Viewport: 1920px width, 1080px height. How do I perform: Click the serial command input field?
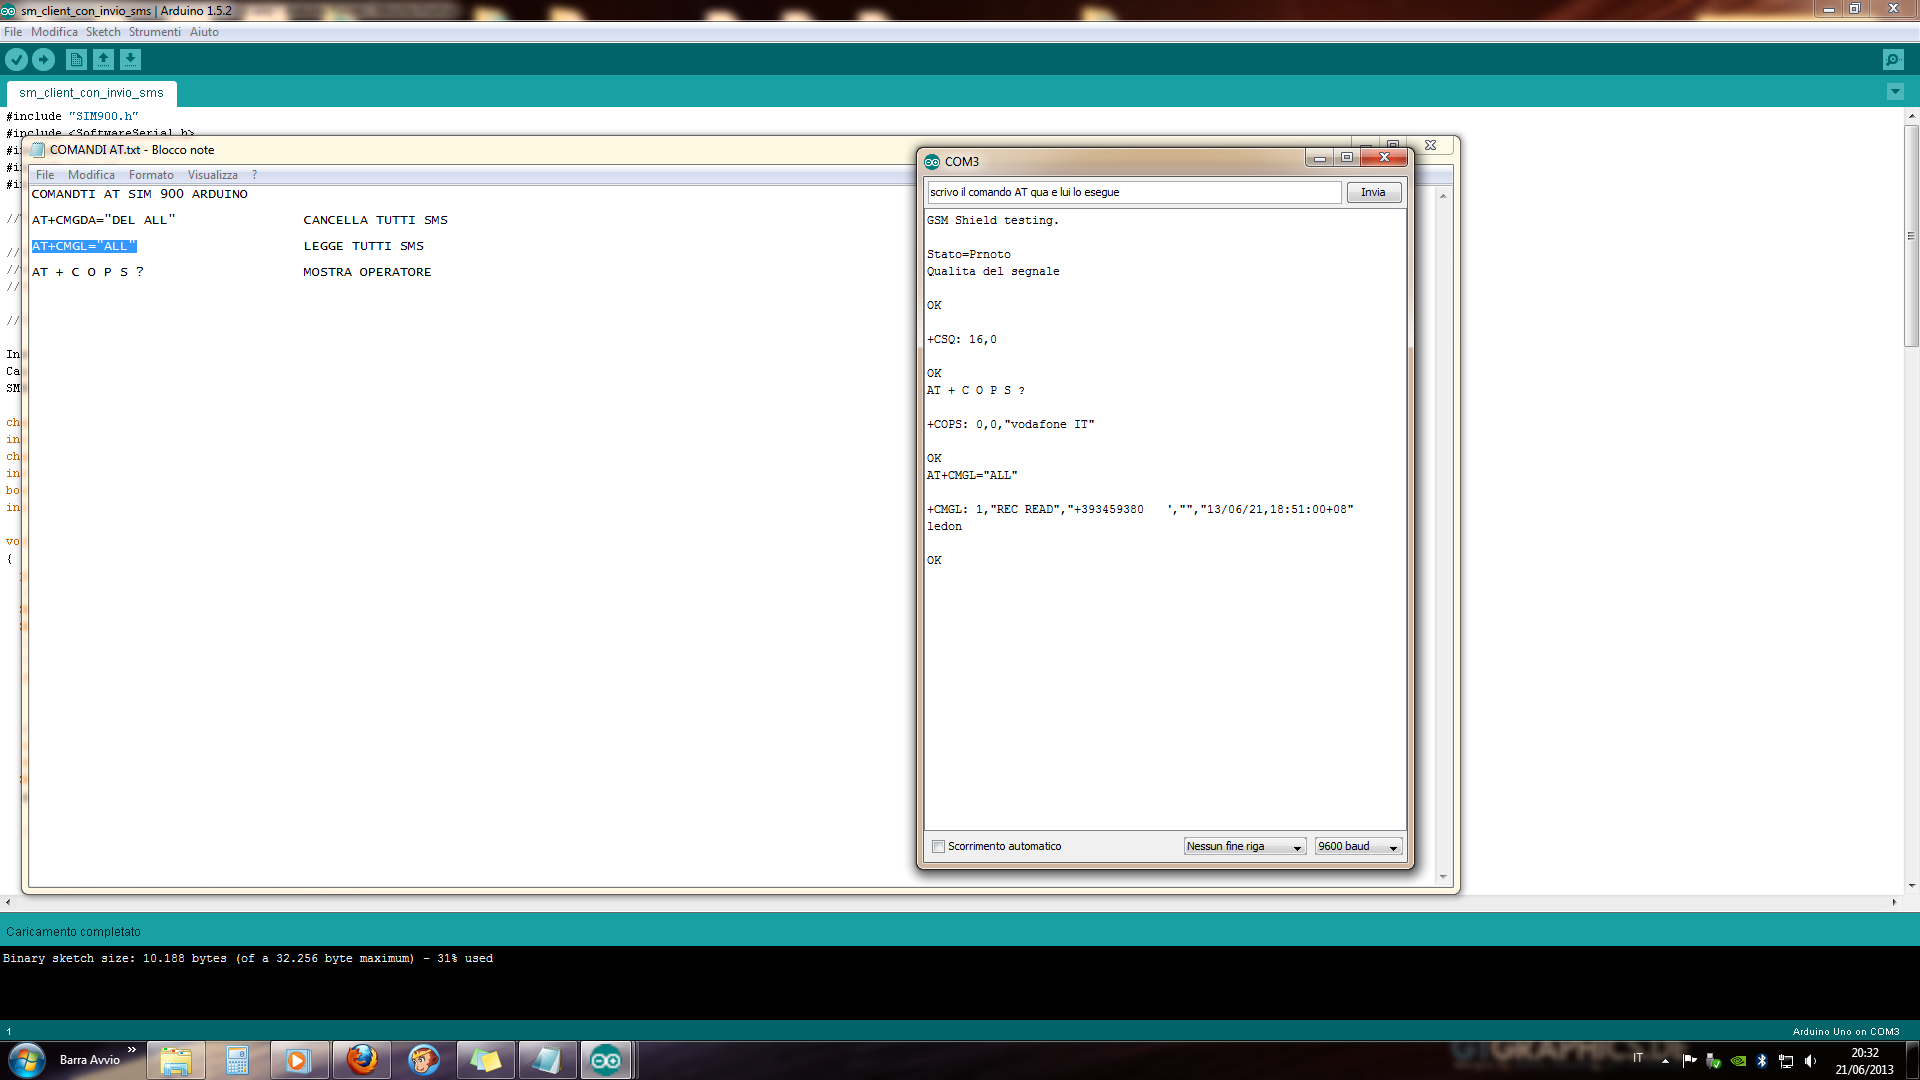1133,192
